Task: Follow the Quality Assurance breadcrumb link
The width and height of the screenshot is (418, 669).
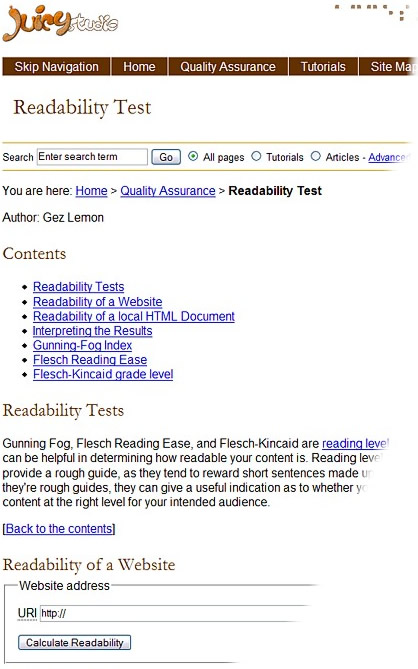Action: [168, 191]
